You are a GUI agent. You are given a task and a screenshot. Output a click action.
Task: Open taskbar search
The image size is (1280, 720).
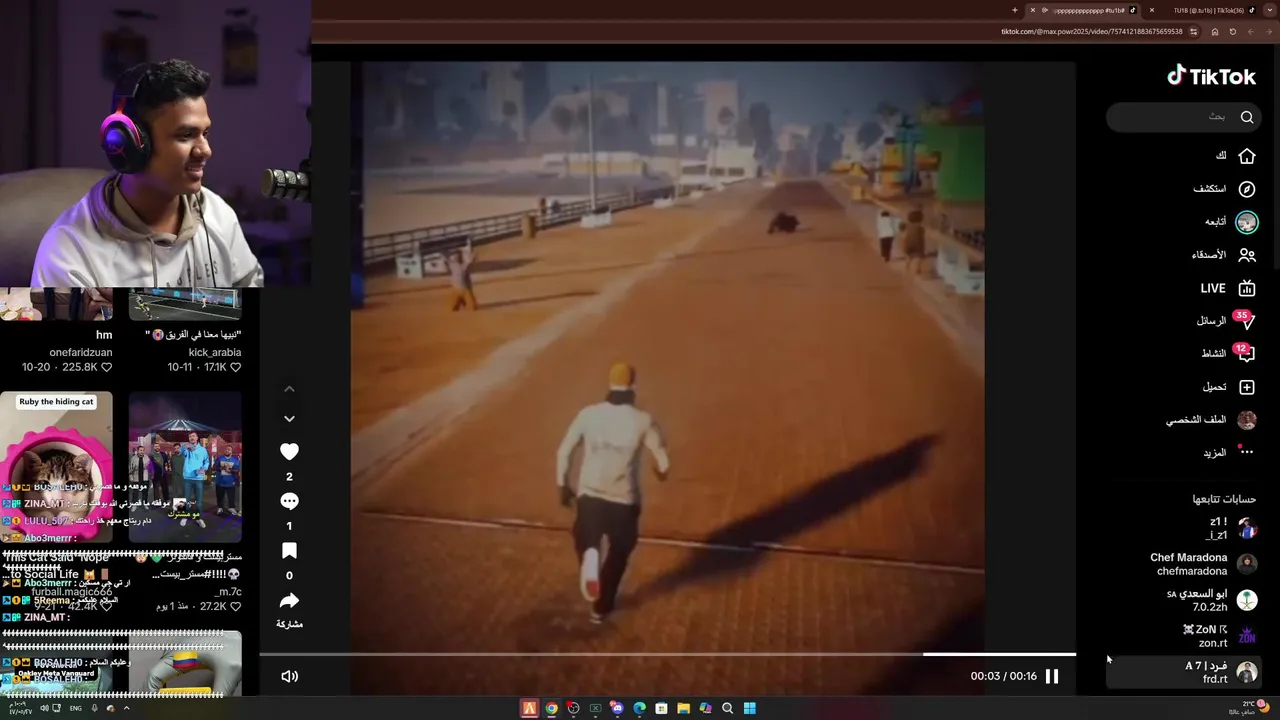click(x=727, y=708)
